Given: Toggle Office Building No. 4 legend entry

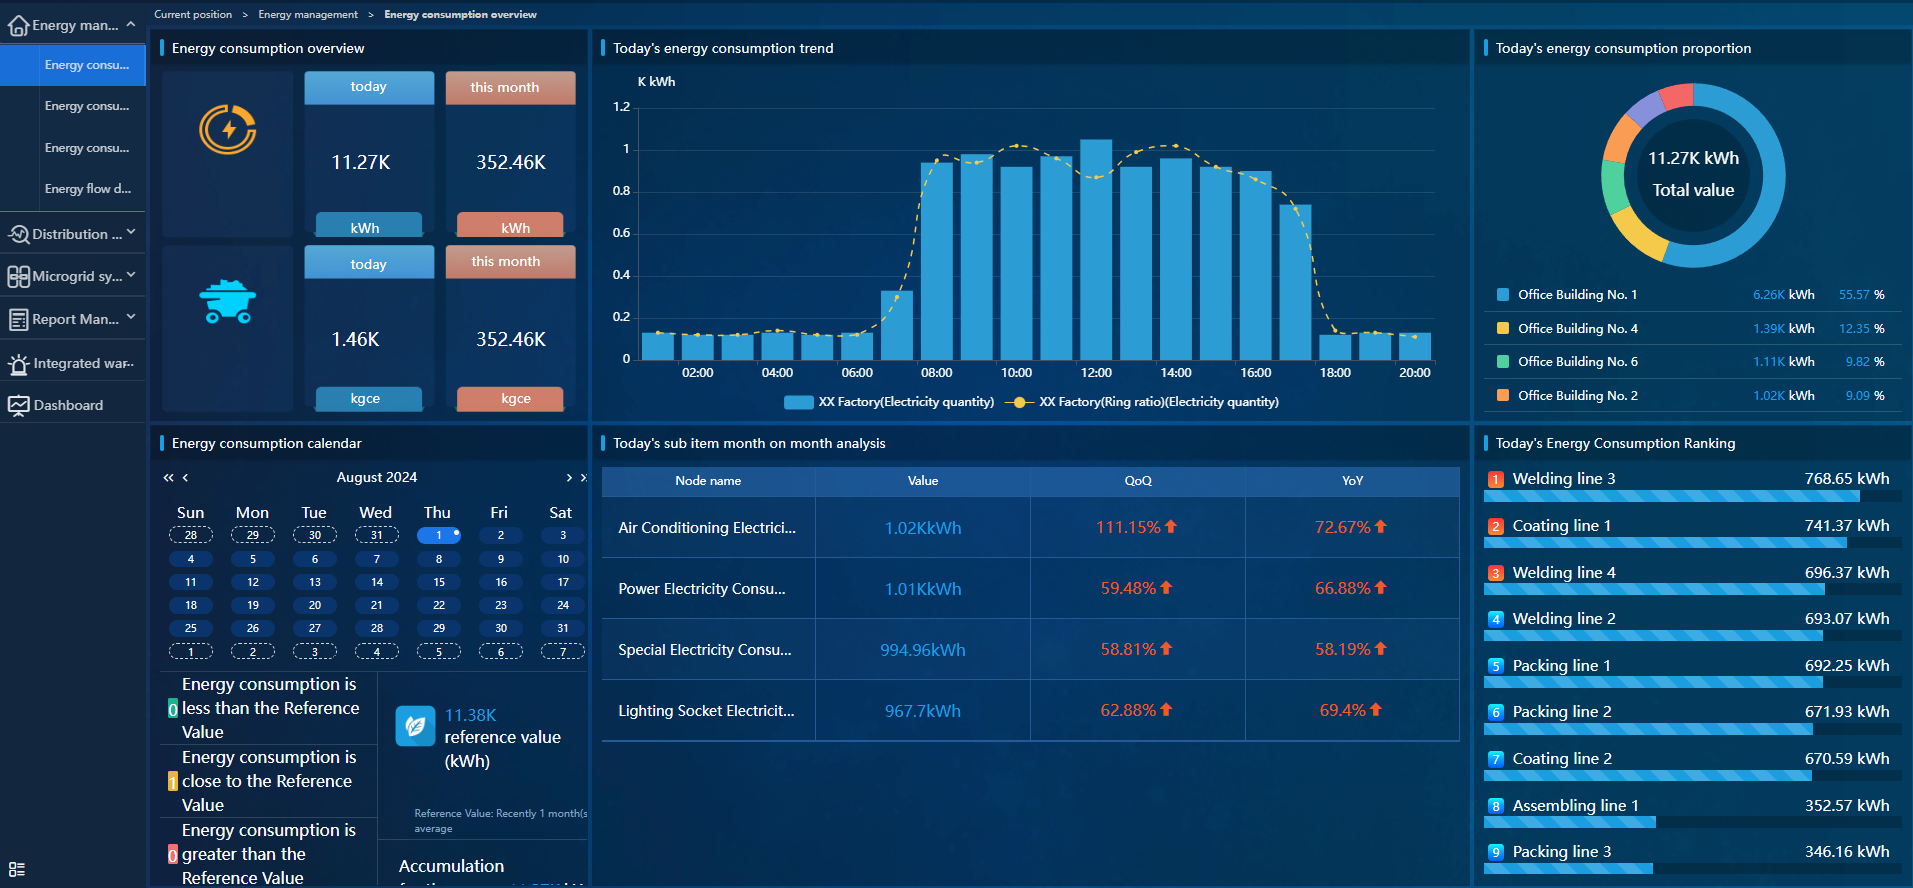Looking at the screenshot, I should (x=1577, y=329).
